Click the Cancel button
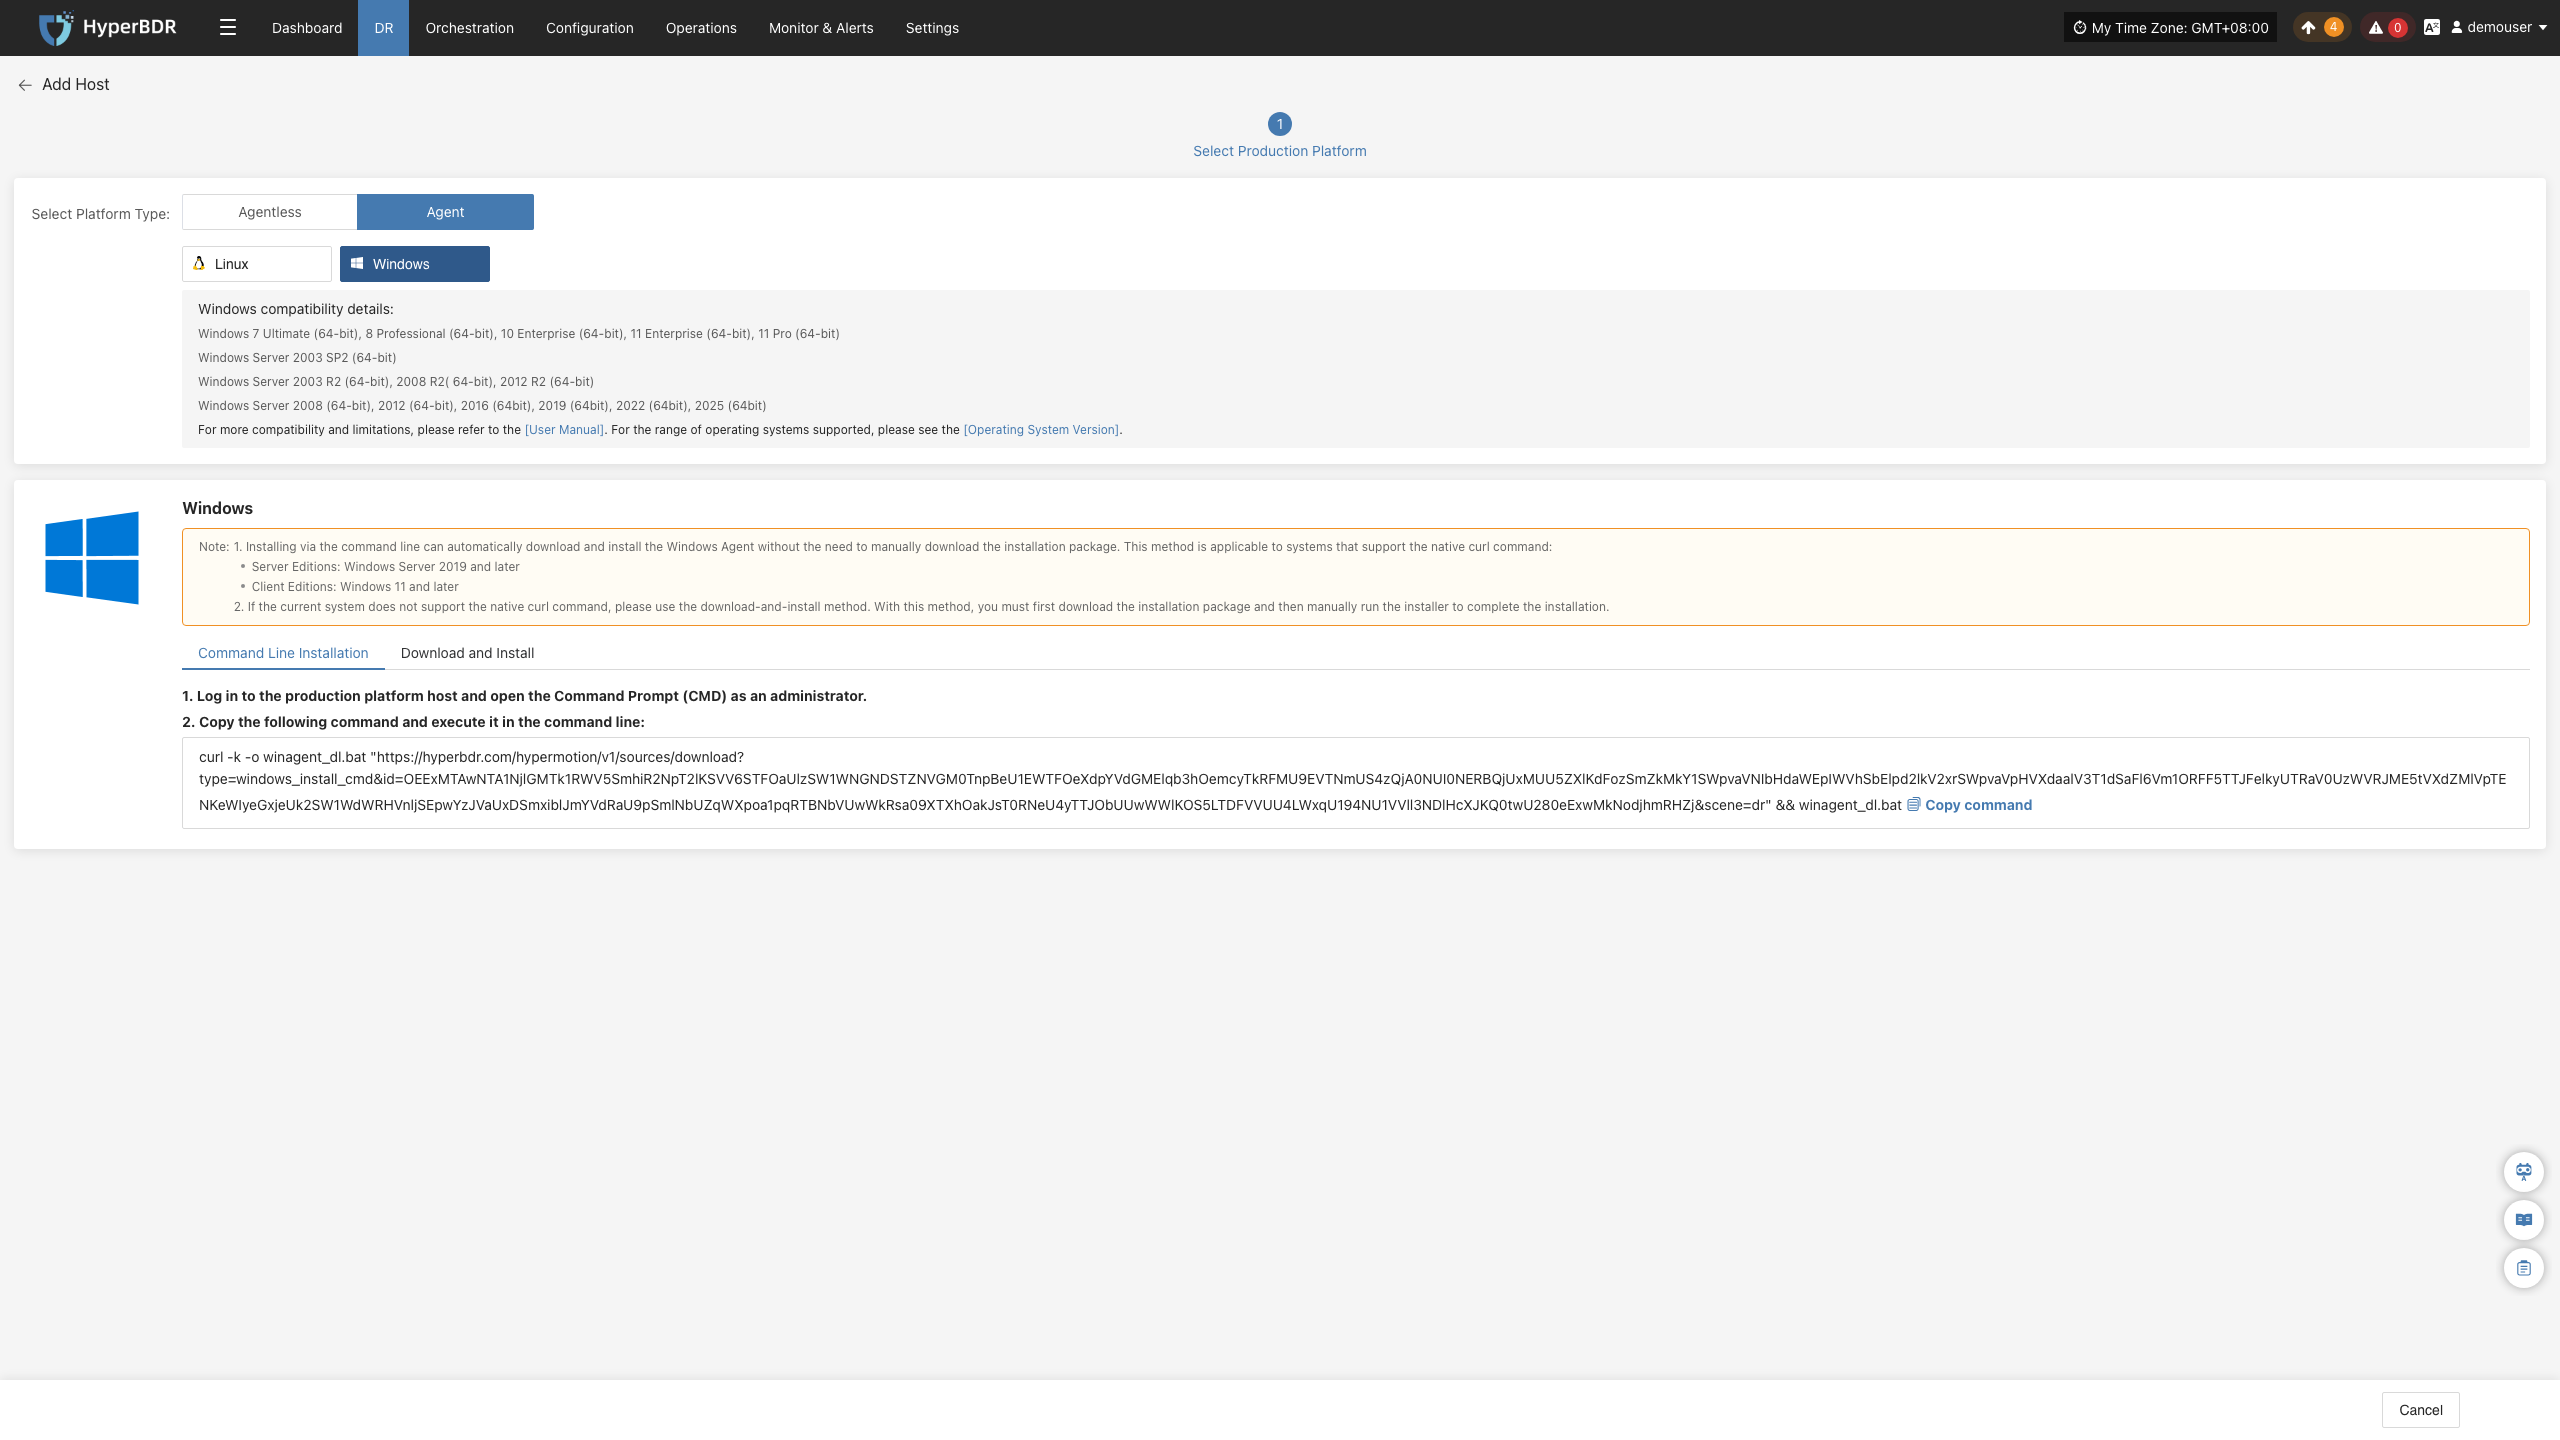The width and height of the screenshot is (2560, 1440). click(2420, 1410)
